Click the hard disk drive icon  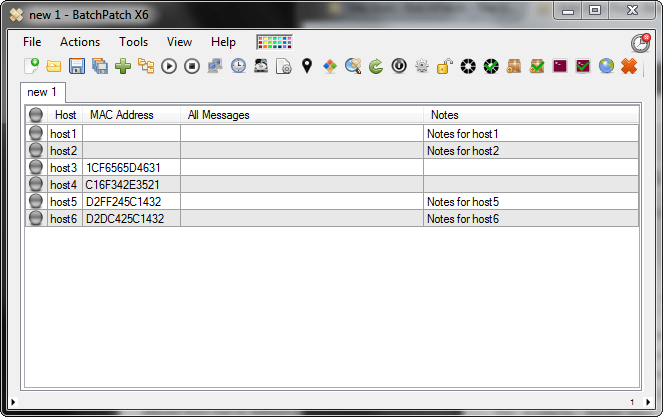coord(261,66)
